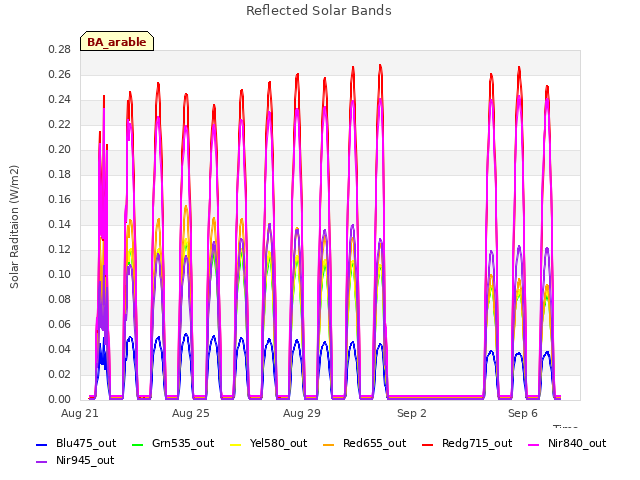Toggle the Red655_out legend entry
Screen dimensions: 640x480
point(364,443)
